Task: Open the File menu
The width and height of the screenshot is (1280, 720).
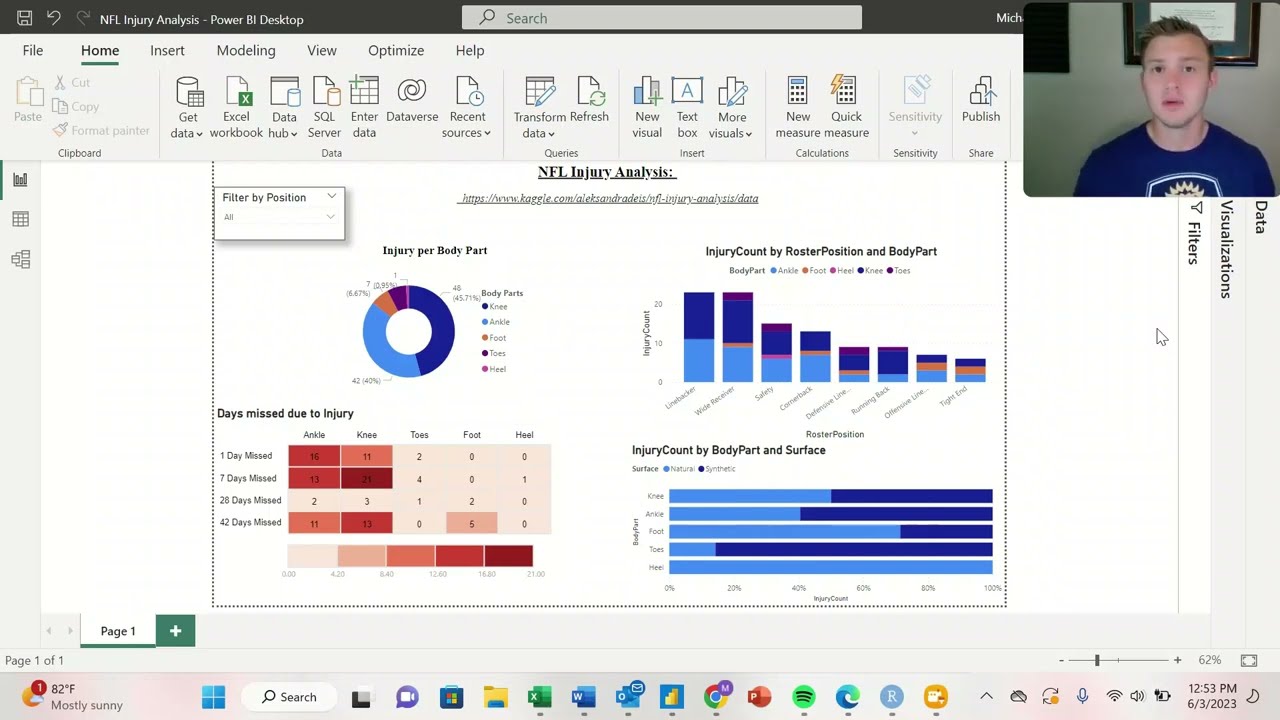Action: tap(33, 50)
